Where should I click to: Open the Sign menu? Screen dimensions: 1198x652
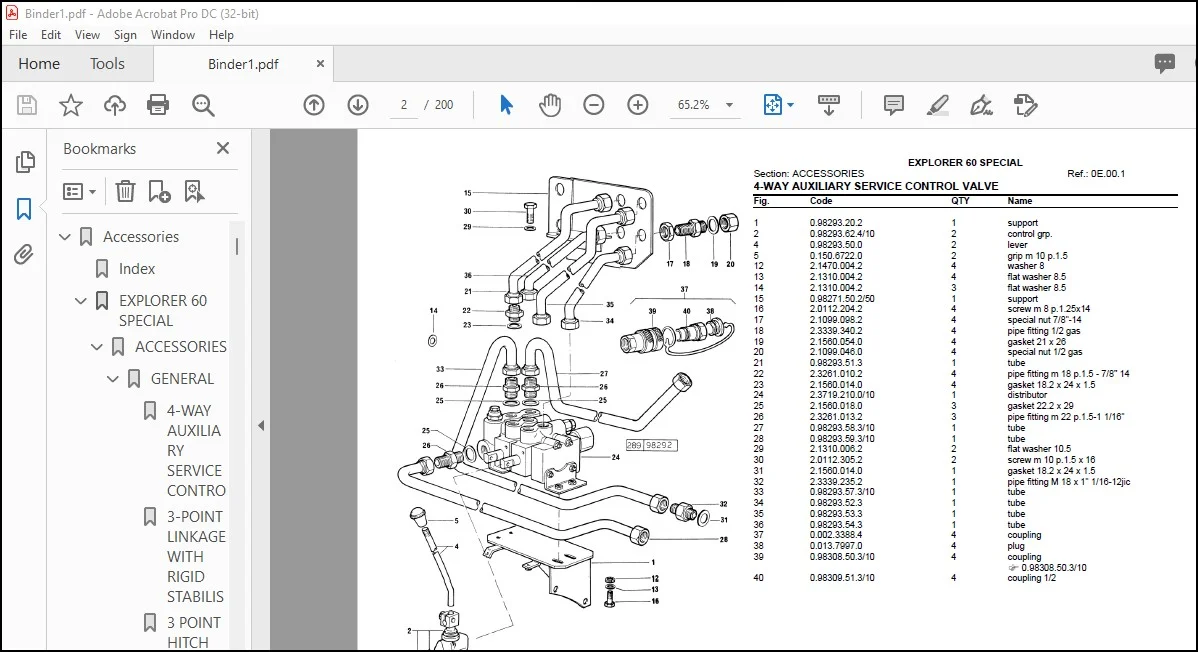125,34
